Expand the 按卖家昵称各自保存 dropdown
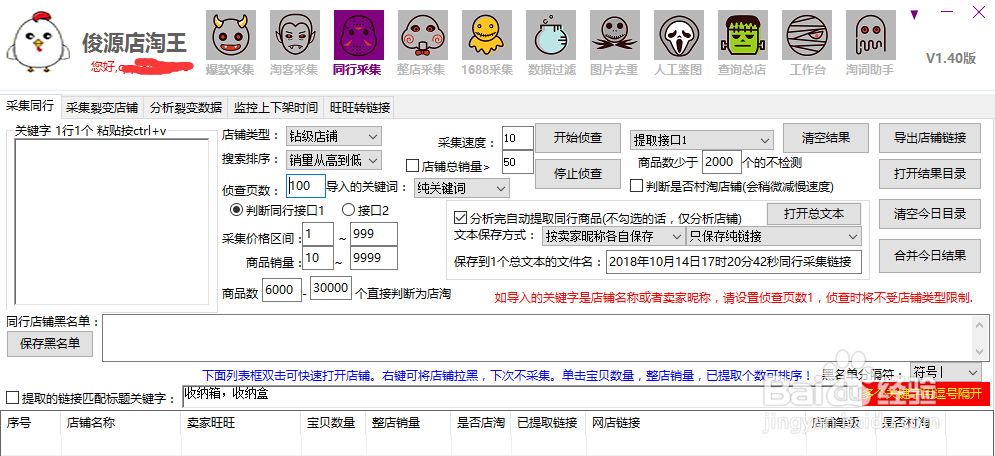This screenshot has height=456, width=995. click(614, 237)
